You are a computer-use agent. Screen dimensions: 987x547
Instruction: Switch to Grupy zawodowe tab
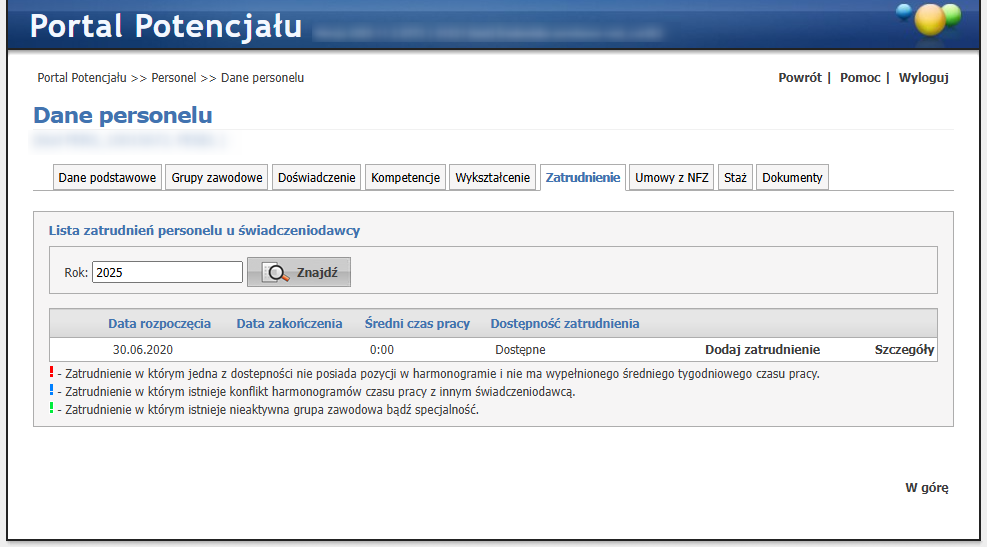(x=217, y=178)
